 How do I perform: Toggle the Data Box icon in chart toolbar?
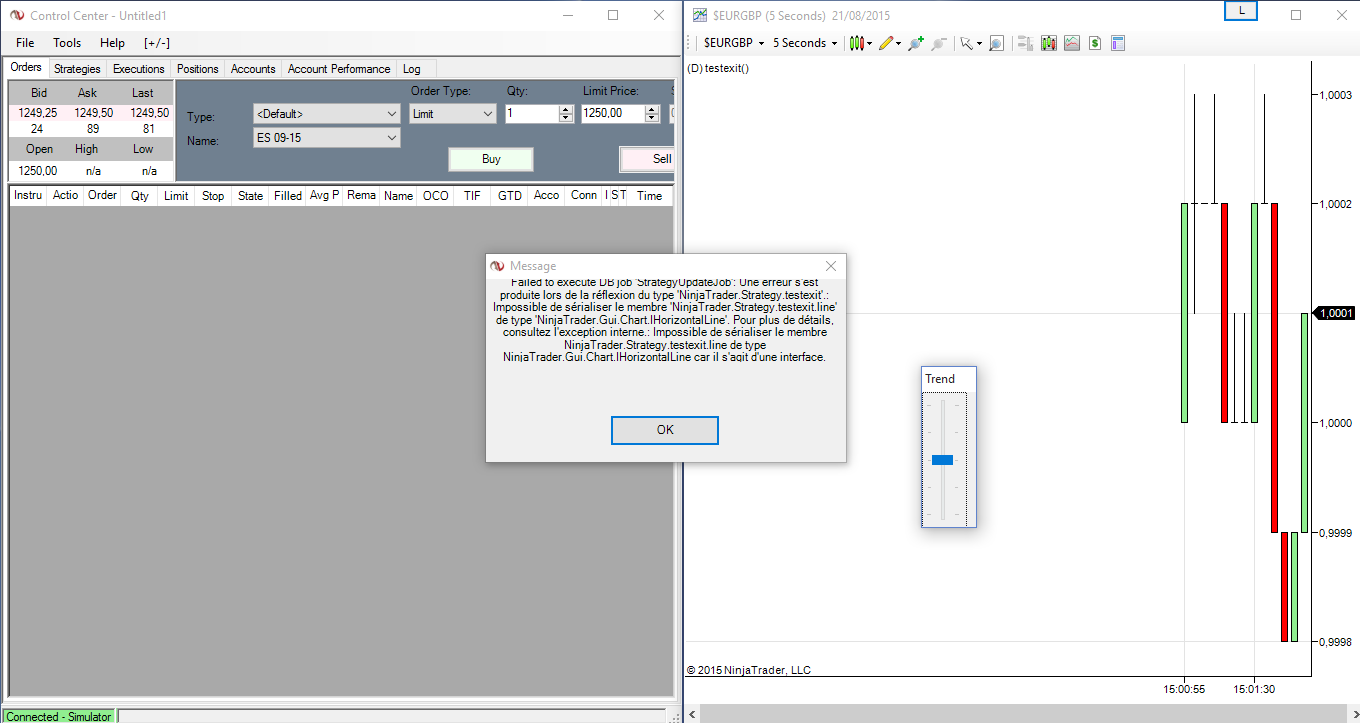1025,43
